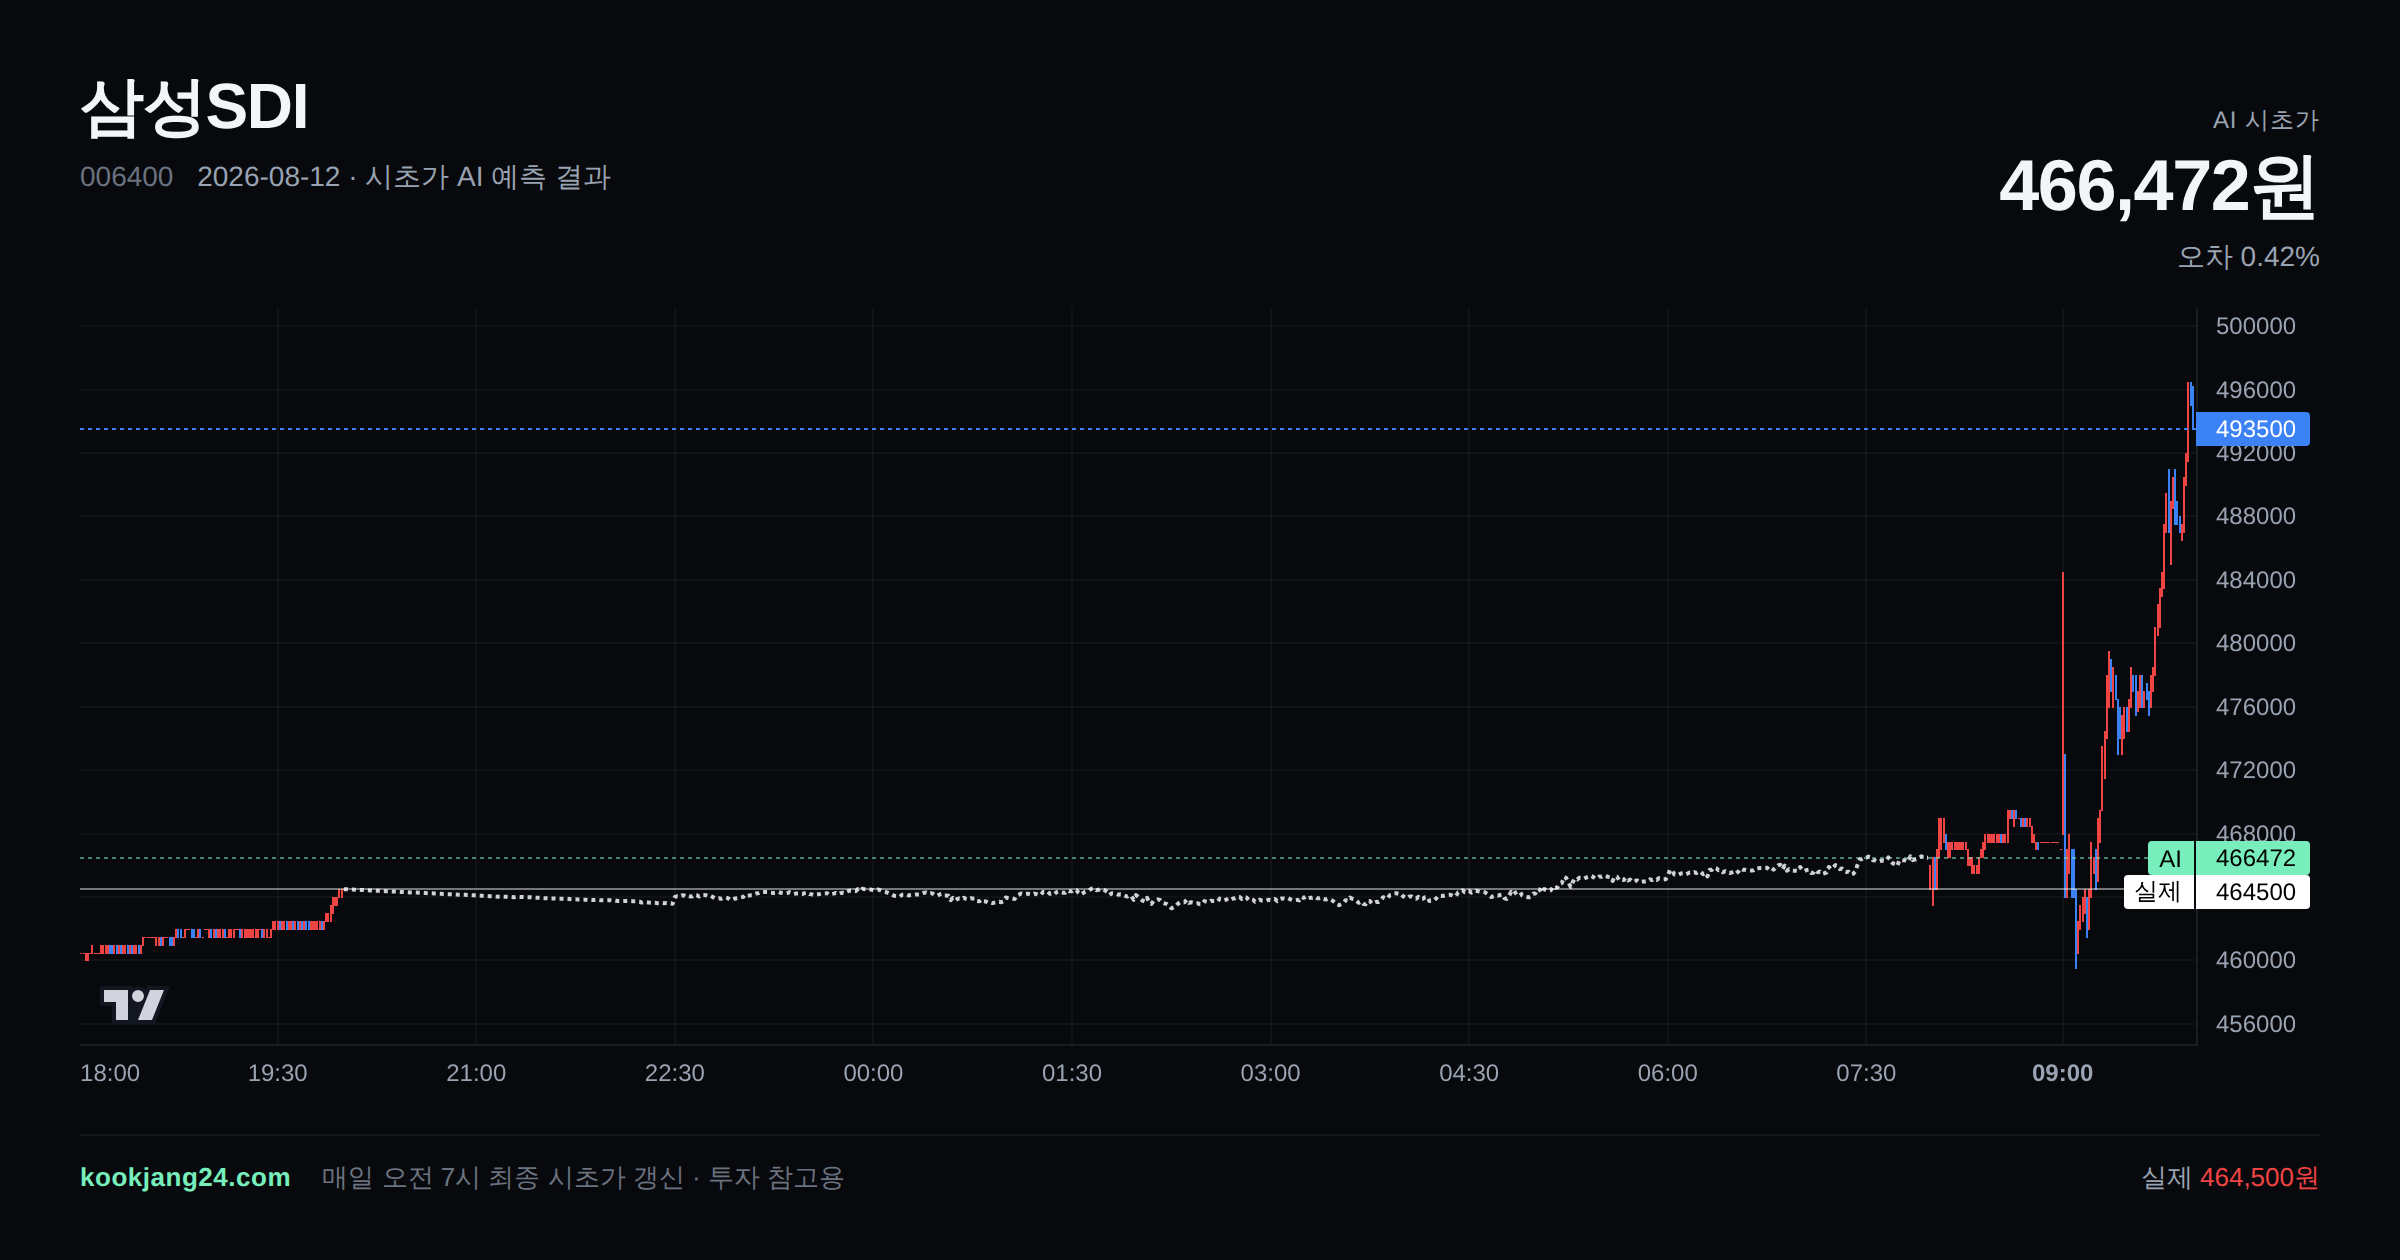
Task: Click the 476000 price axis label
Action: tap(2256, 707)
